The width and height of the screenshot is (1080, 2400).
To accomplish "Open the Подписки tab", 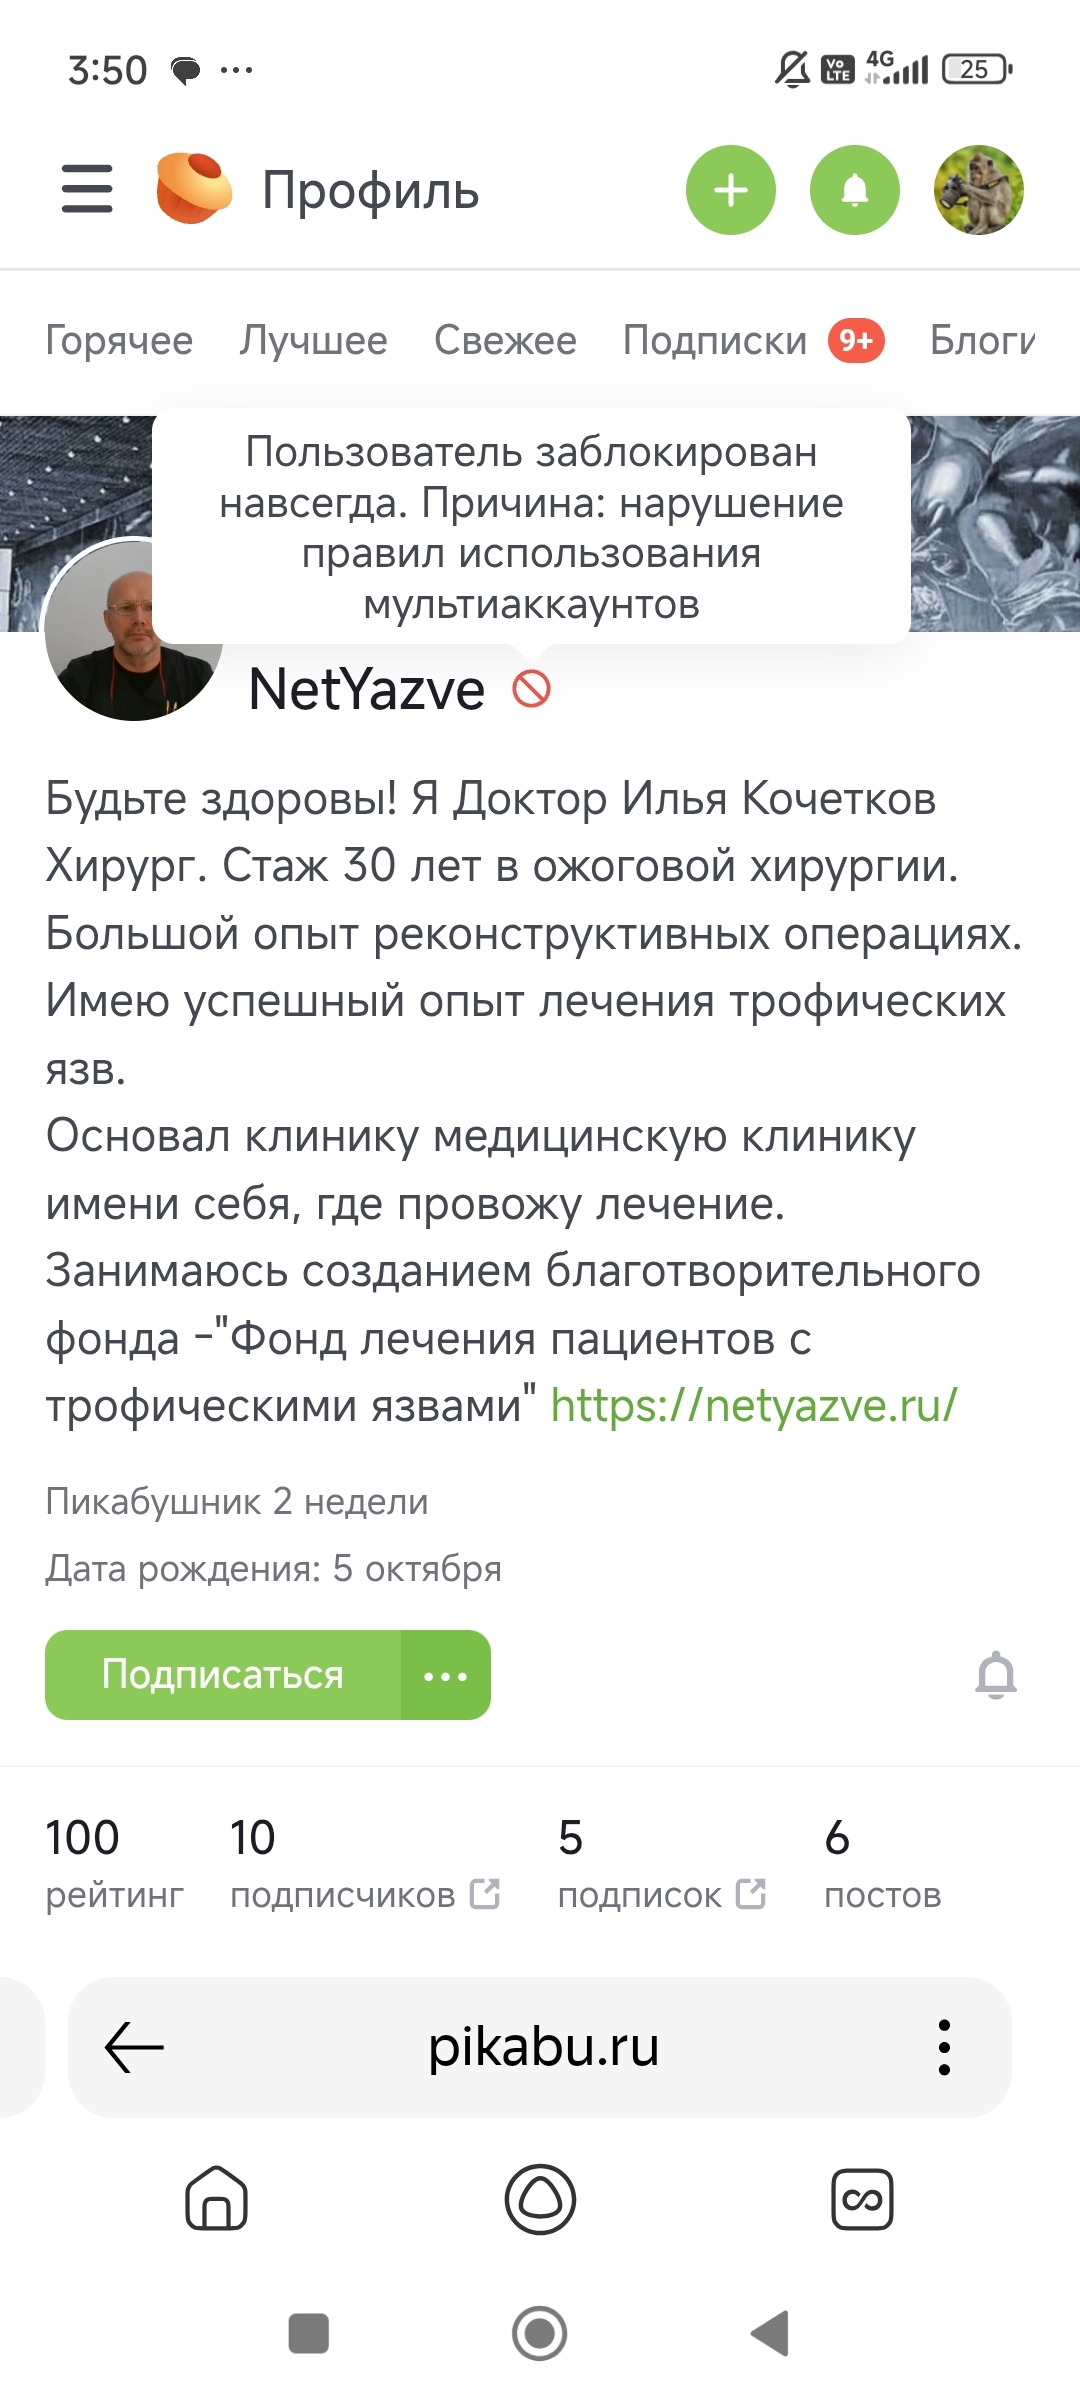I will (x=715, y=341).
